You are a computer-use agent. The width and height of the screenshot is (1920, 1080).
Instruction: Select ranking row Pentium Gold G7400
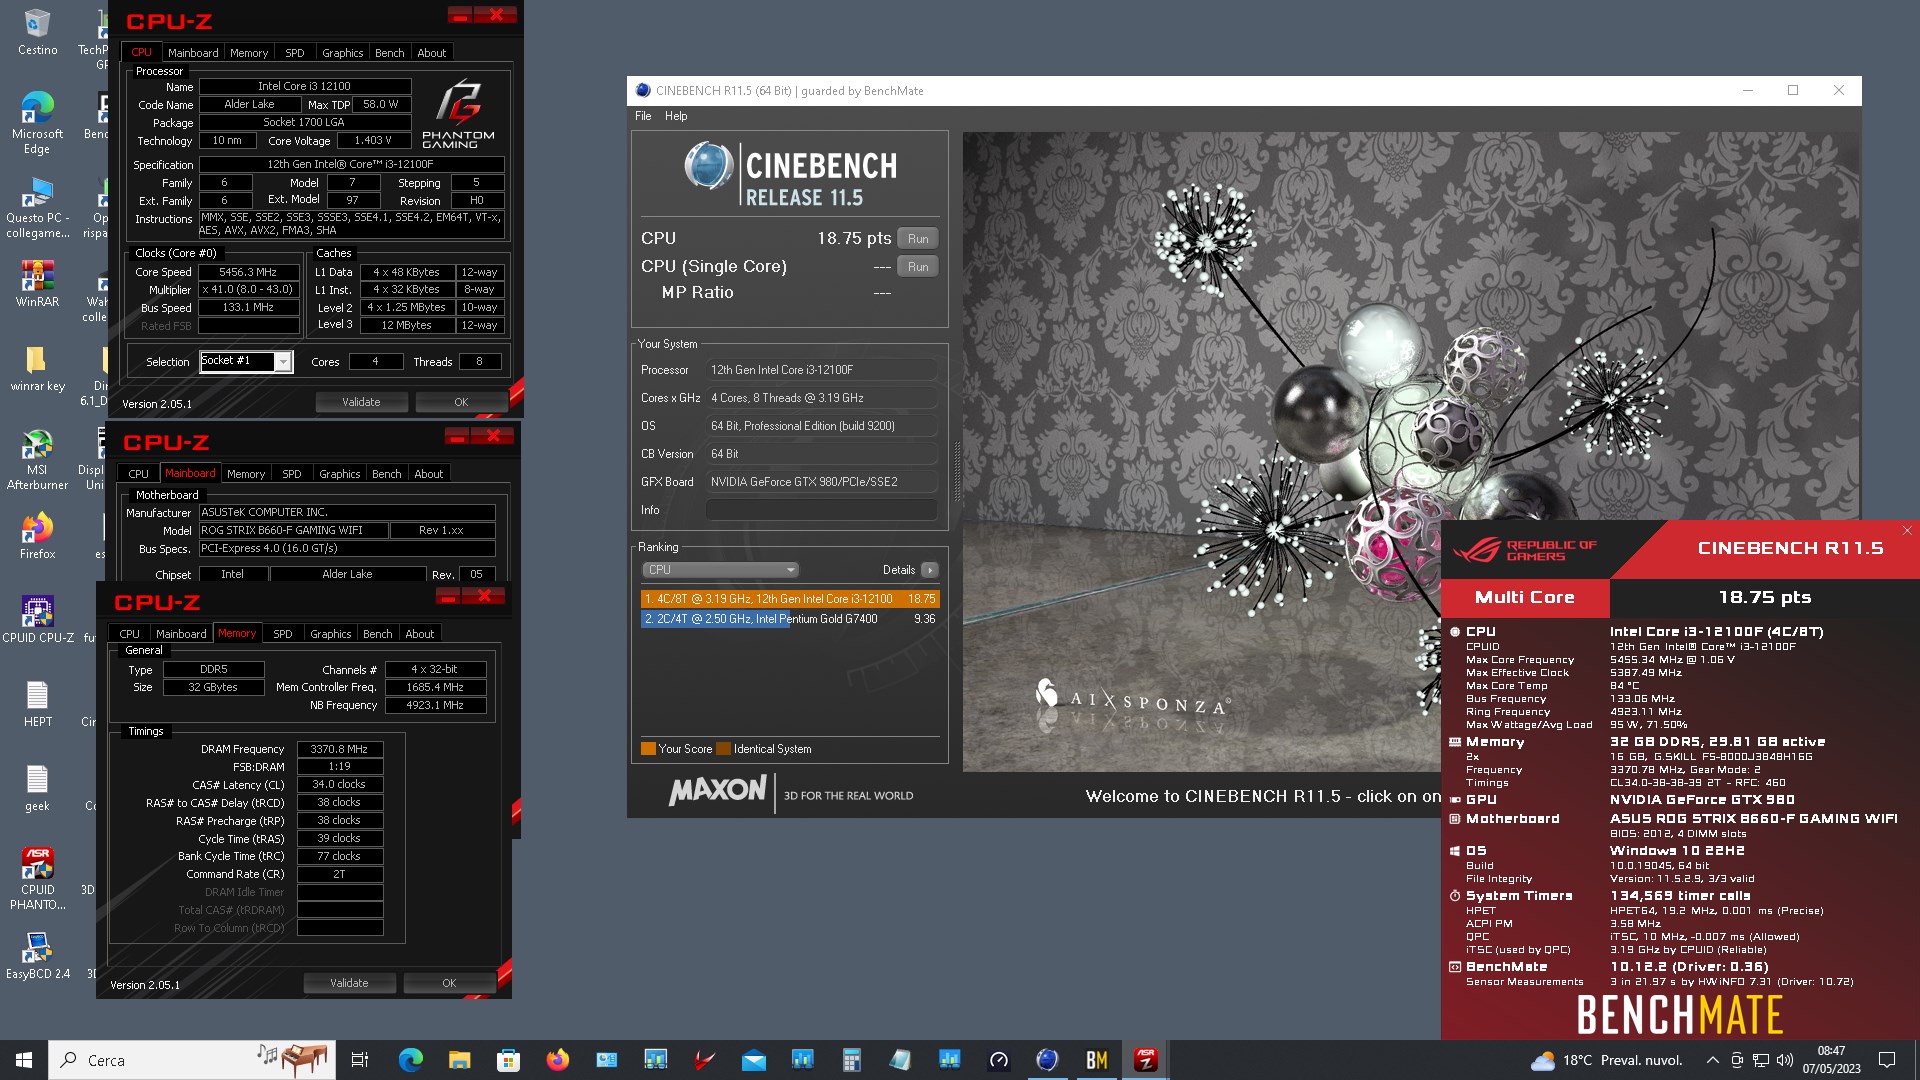(x=790, y=619)
